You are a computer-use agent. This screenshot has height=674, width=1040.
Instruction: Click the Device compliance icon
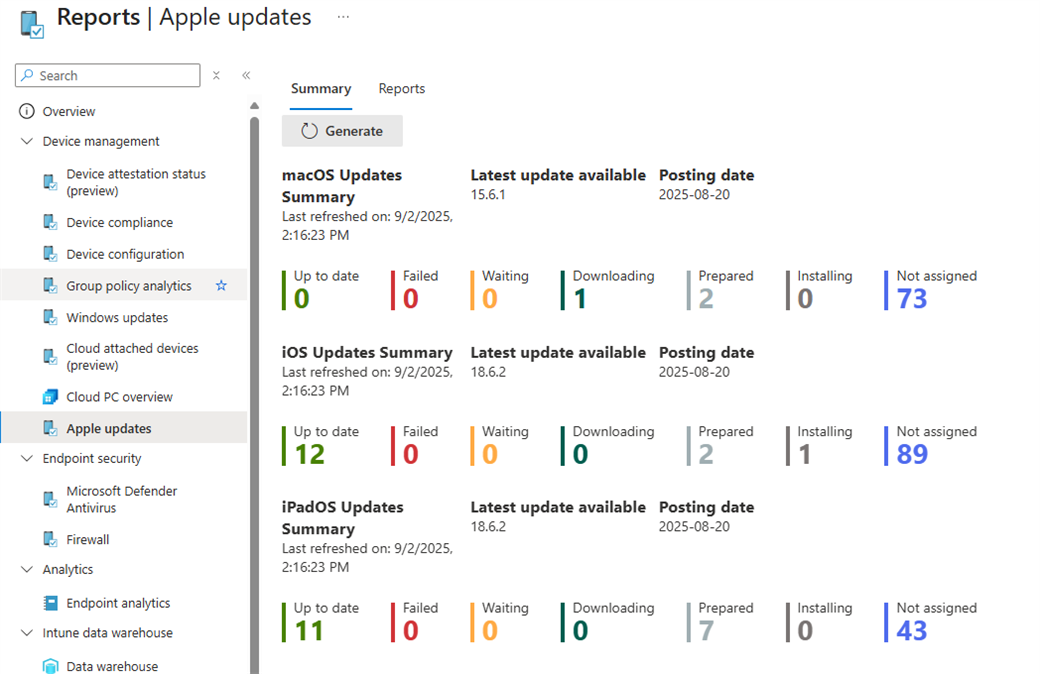[50, 222]
